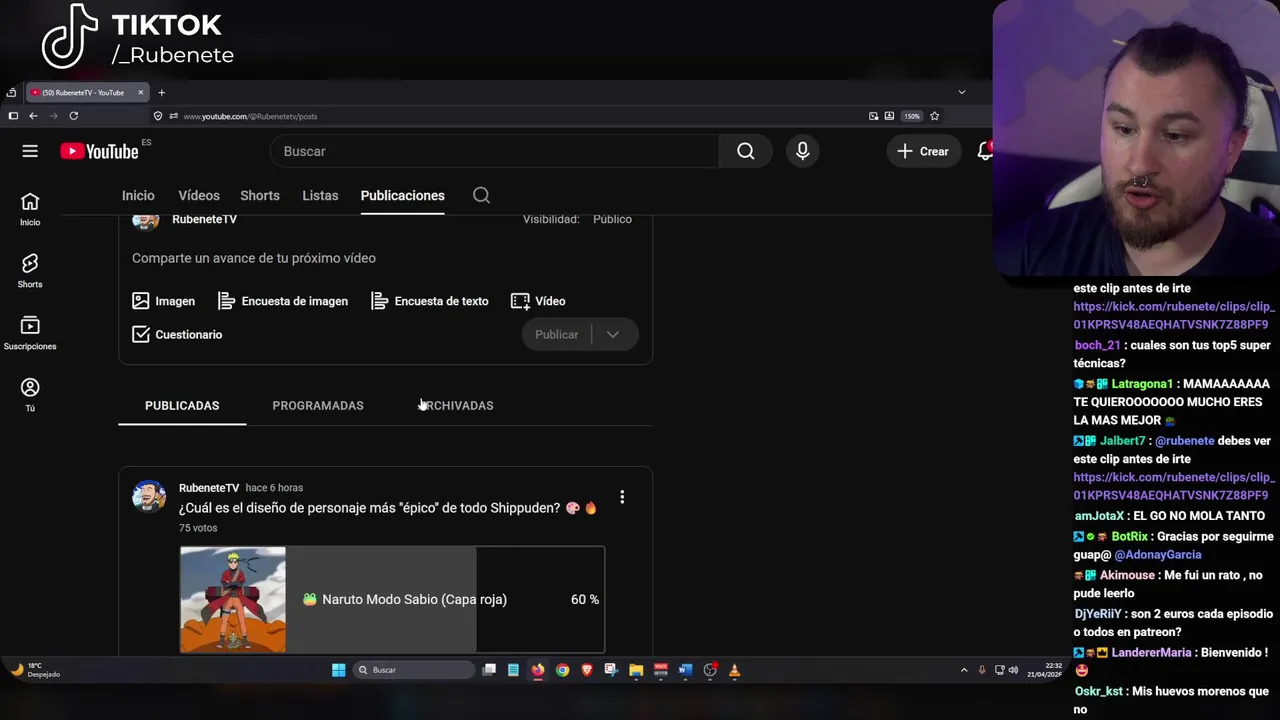Click the Naruto Modo Sabio poll image

click(x=233, y=599)
